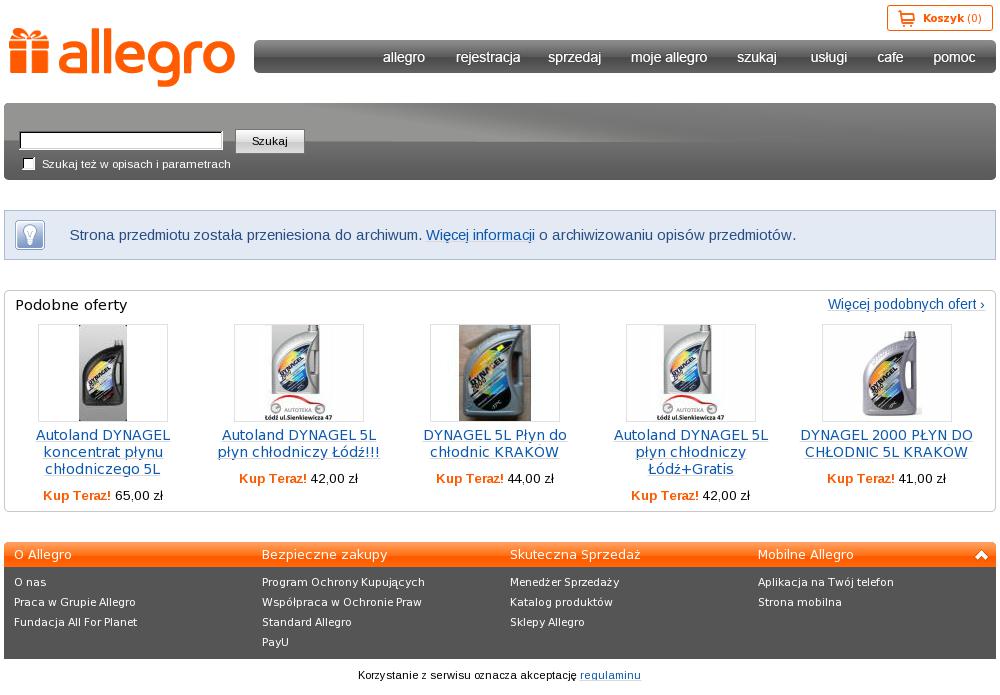
Task: Click Kup Teraz price 44,00 zł
Action: coord(495,479)
